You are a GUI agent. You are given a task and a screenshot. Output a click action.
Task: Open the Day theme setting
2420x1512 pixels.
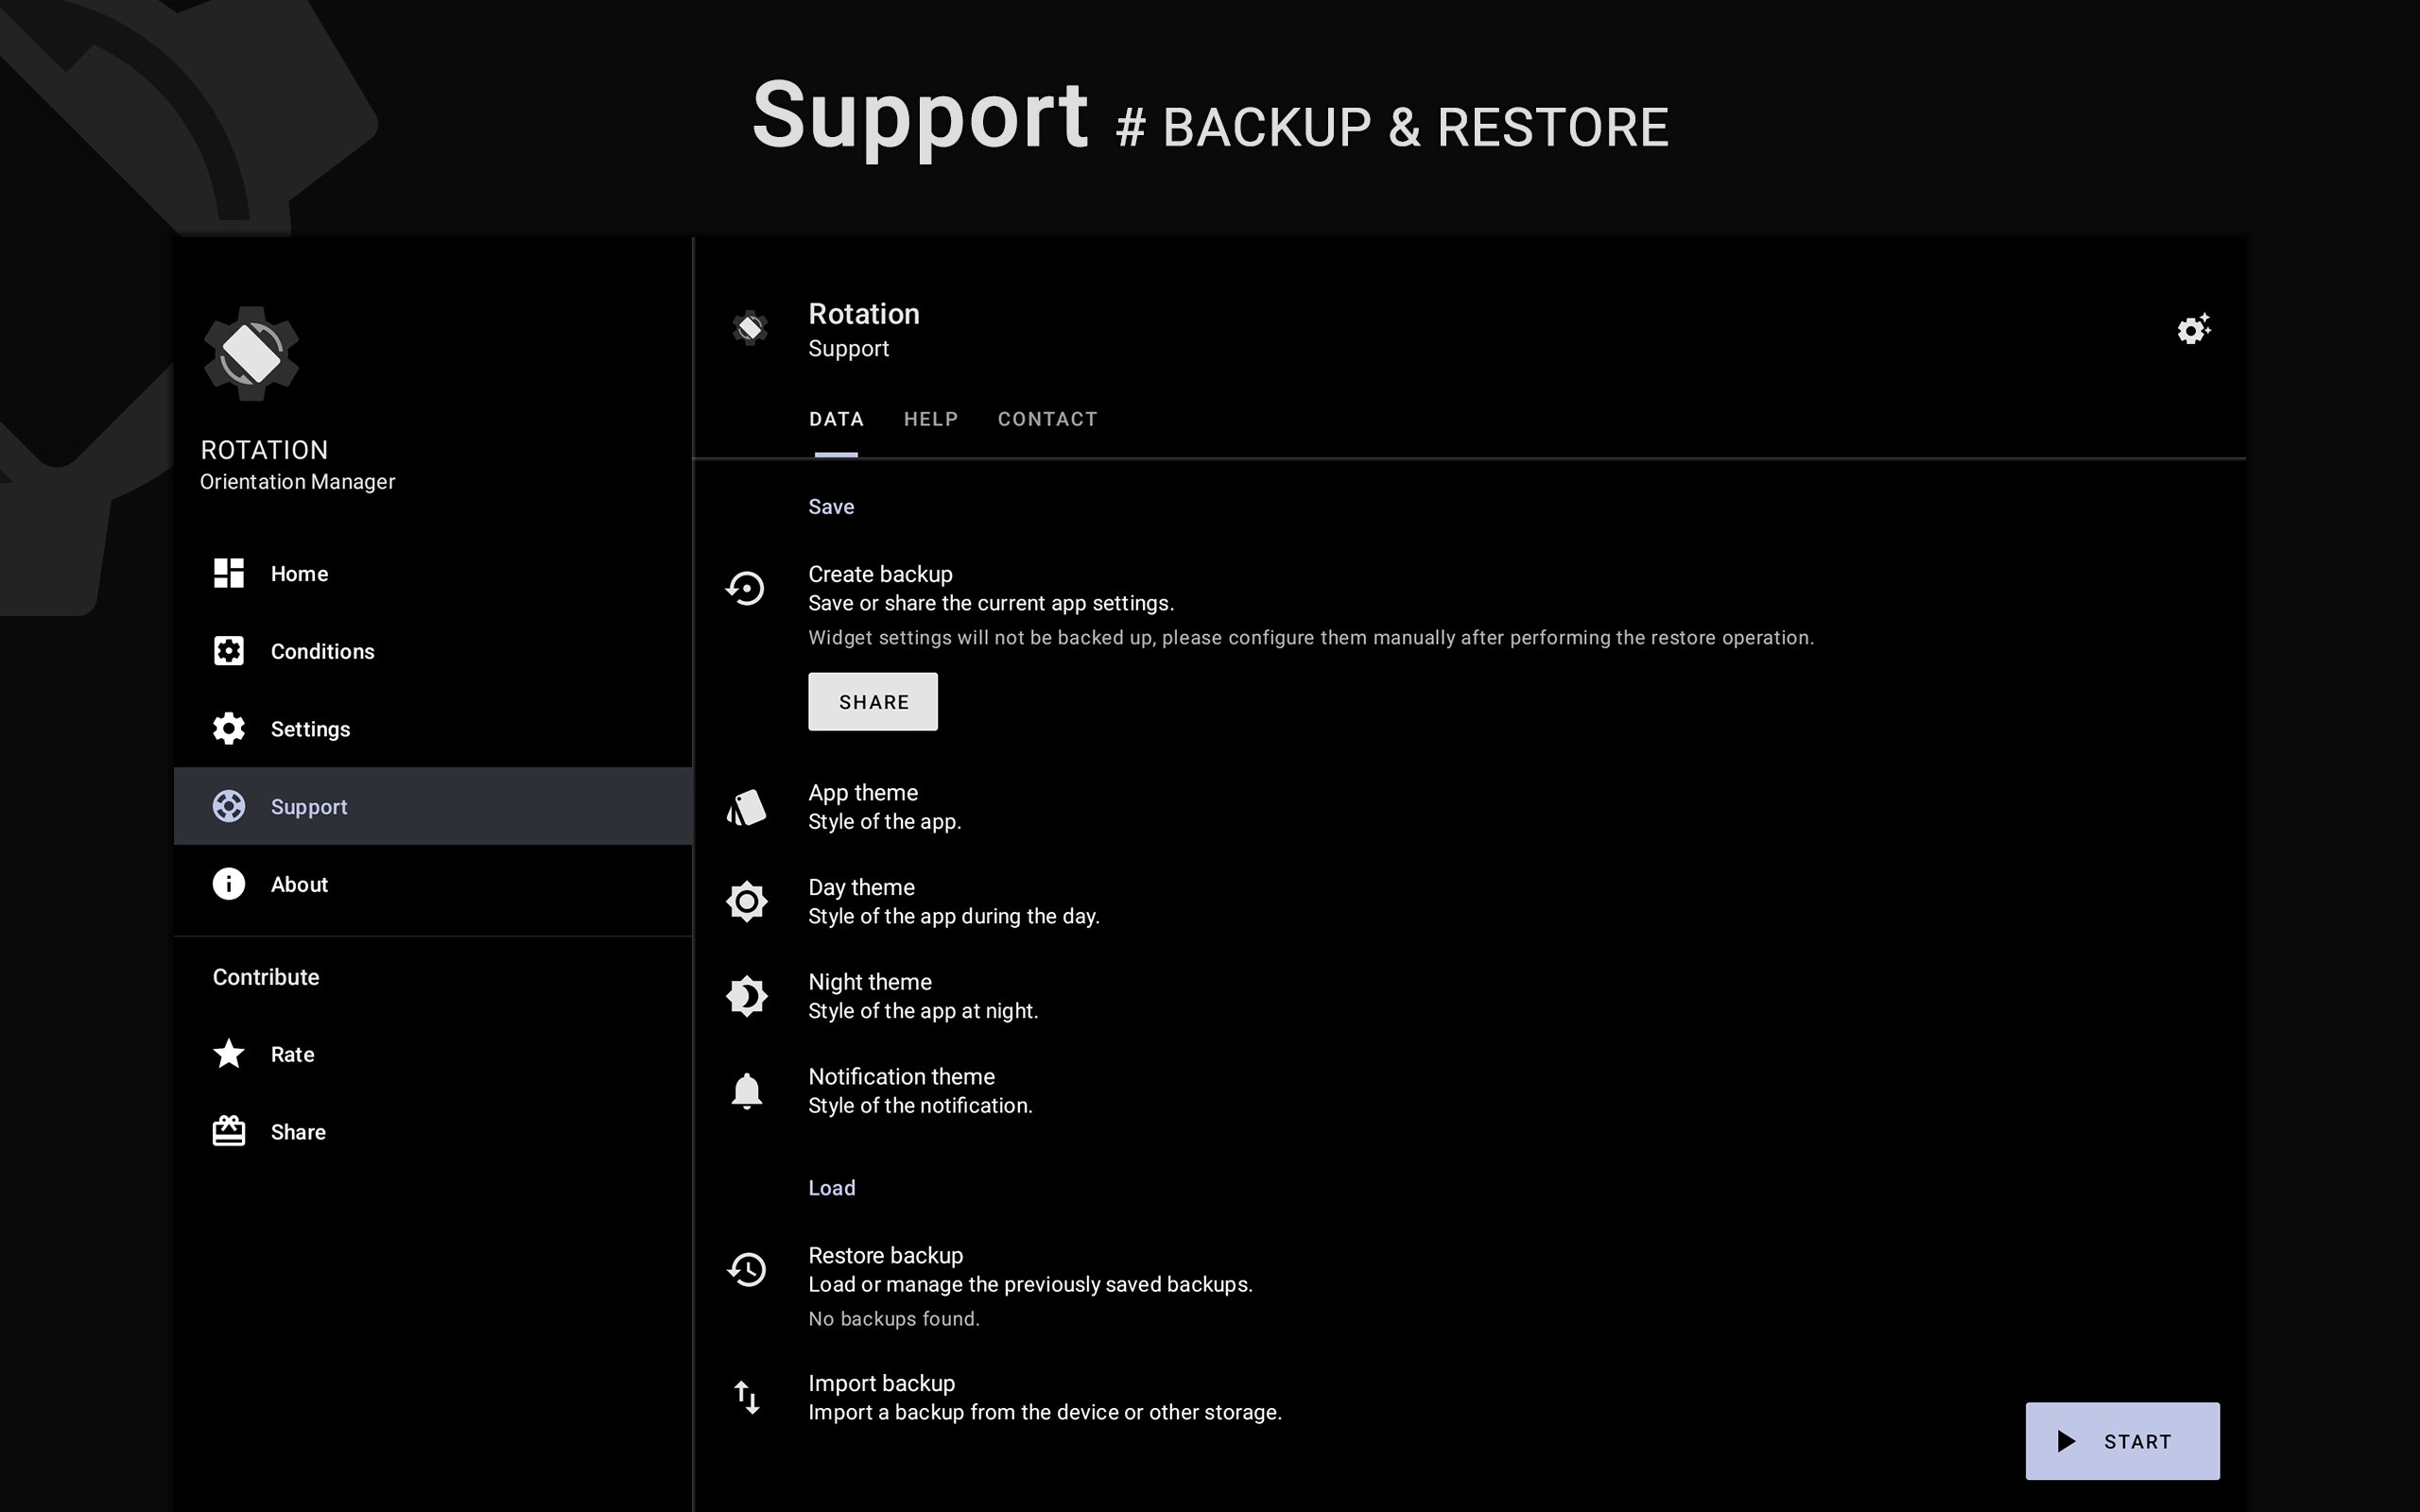point(1469,902)
